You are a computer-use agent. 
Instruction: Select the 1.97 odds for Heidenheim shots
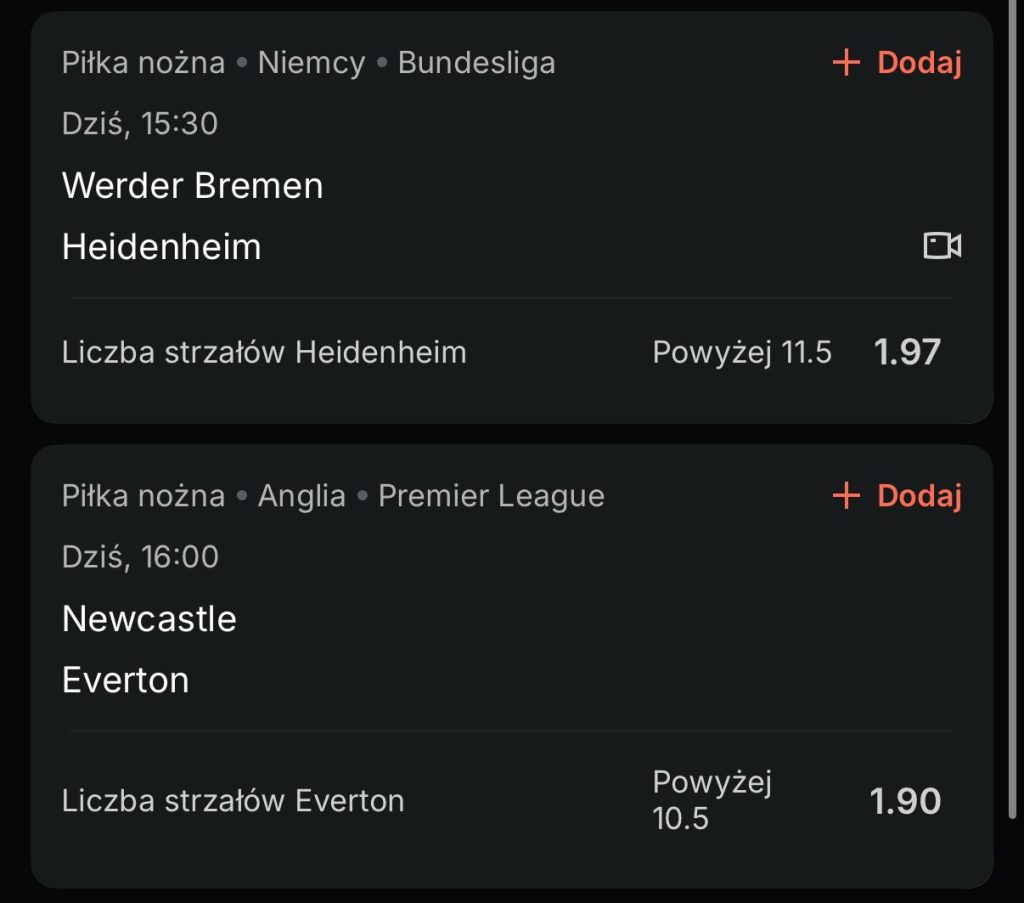point(907,352)
